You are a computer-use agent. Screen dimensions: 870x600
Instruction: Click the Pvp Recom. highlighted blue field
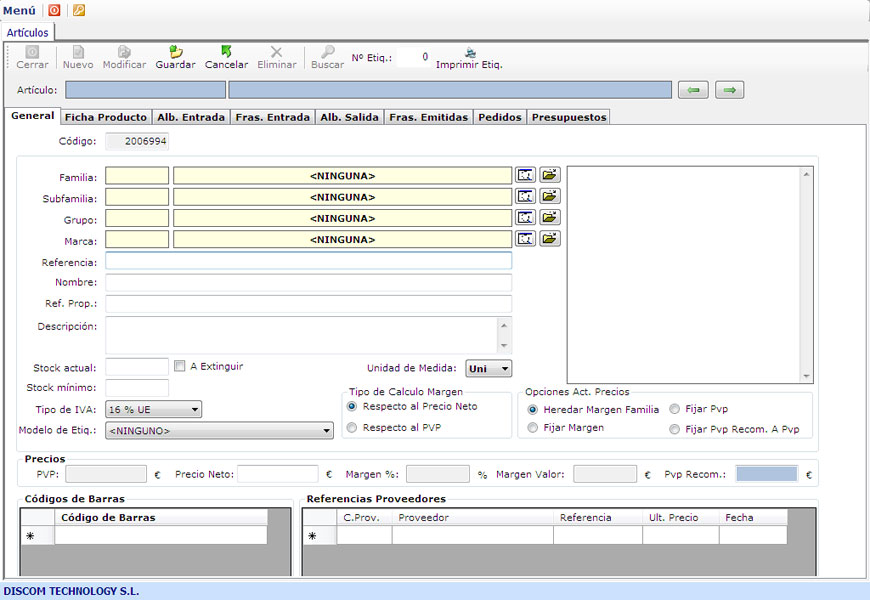766,474
